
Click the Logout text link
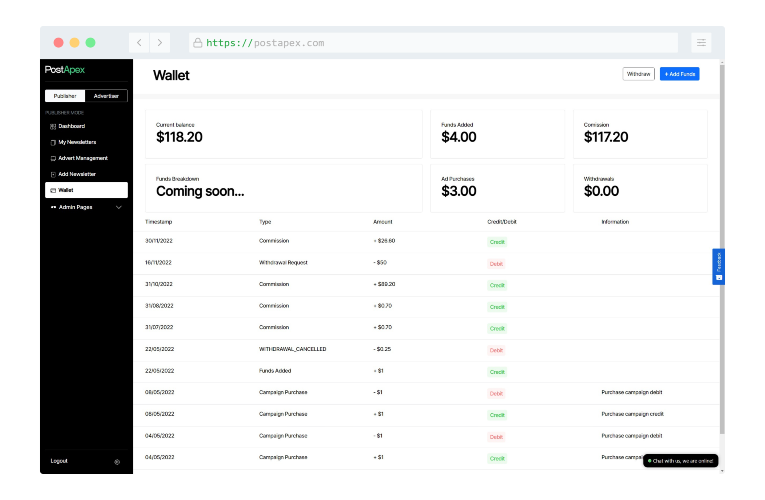point(59,461)
